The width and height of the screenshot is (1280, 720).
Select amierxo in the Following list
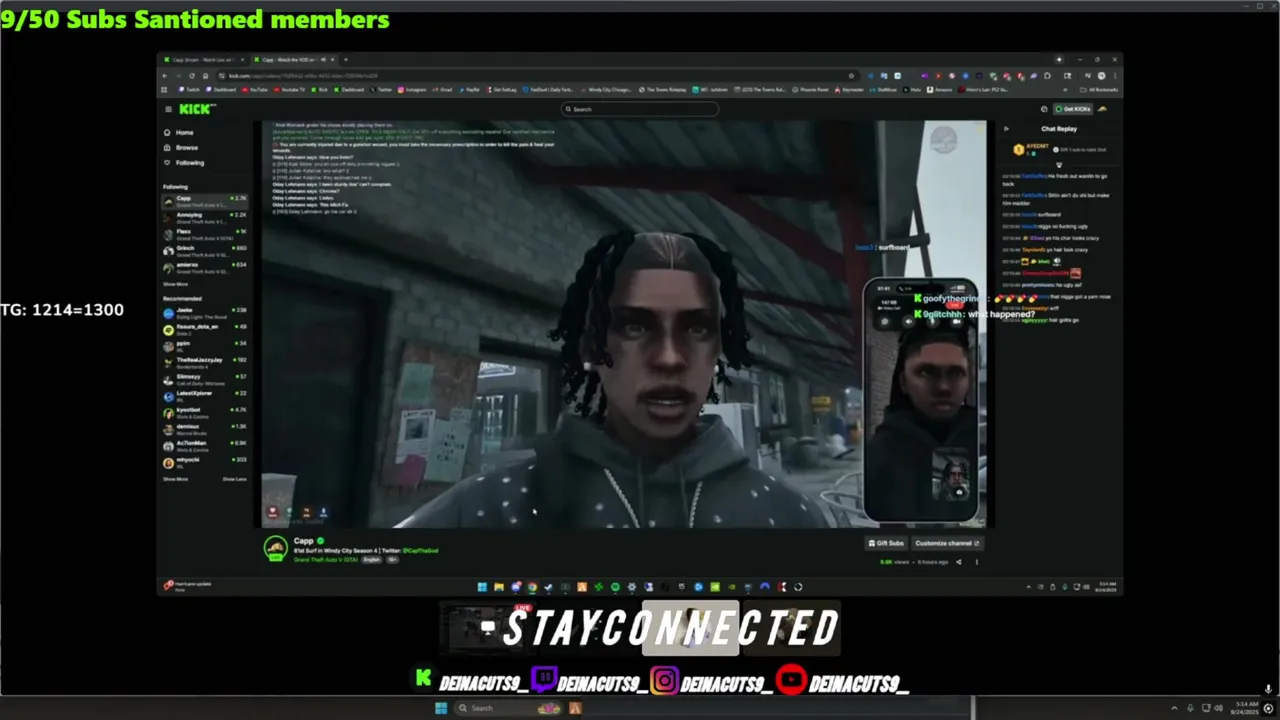tap(205, 267)
